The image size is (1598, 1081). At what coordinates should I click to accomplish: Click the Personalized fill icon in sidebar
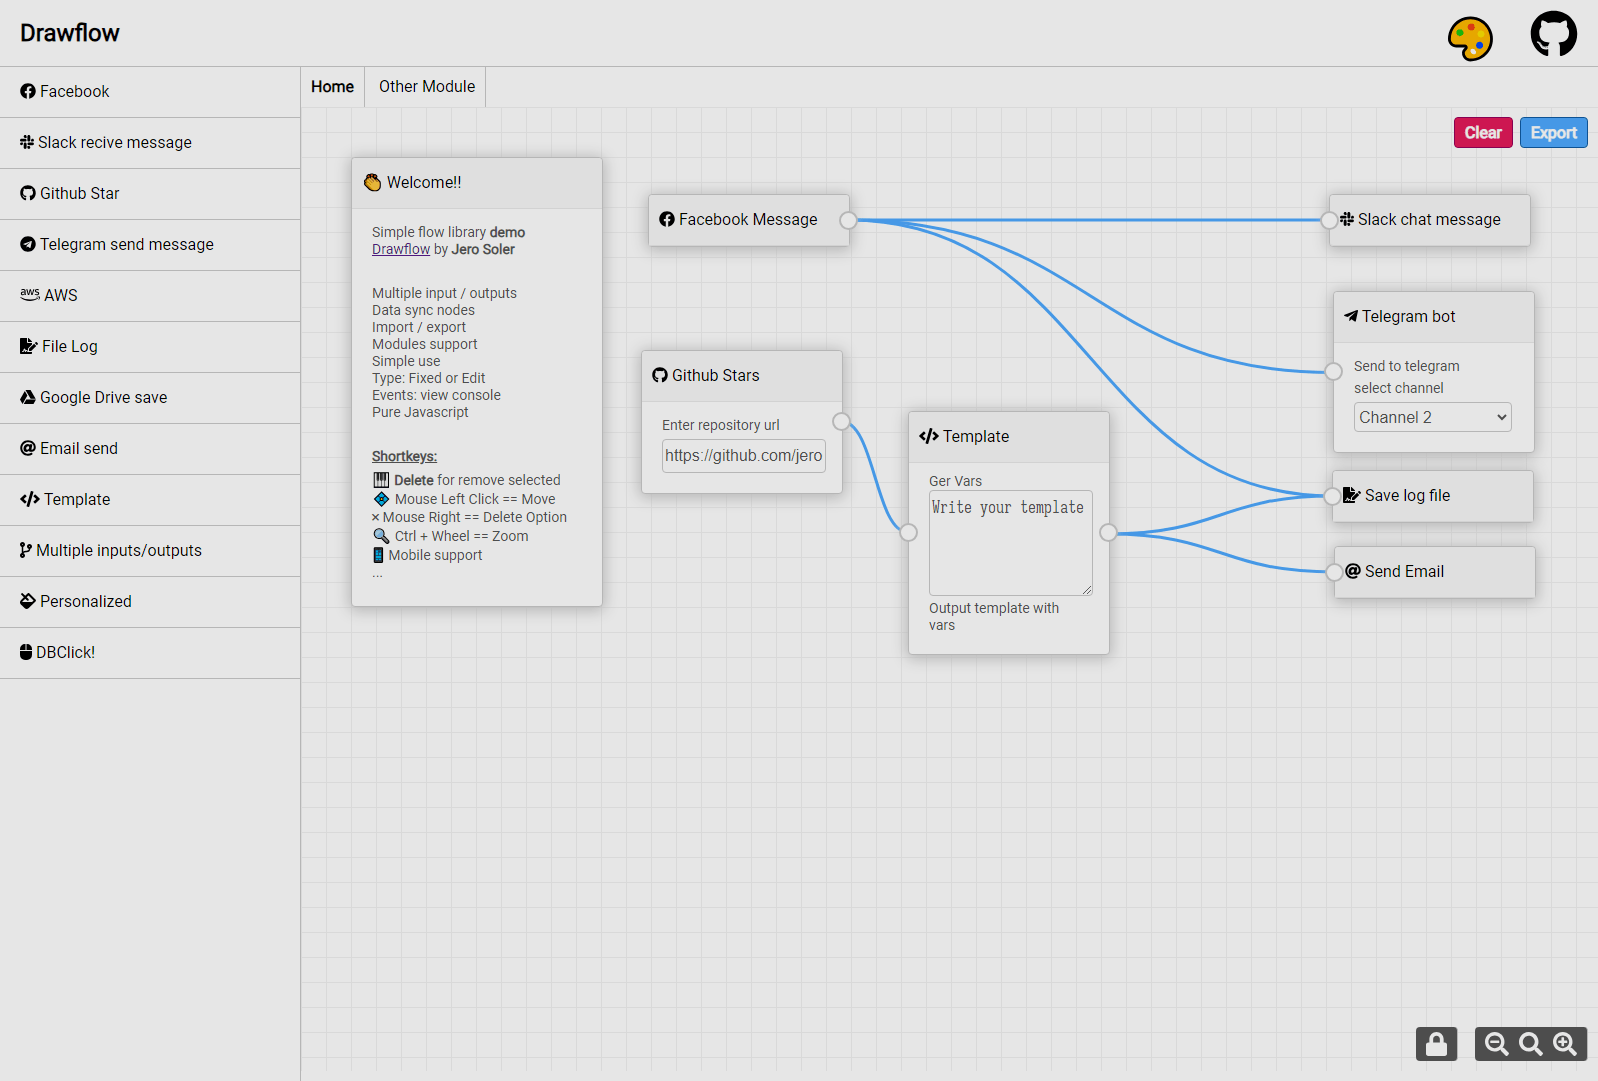pos(28,601)
